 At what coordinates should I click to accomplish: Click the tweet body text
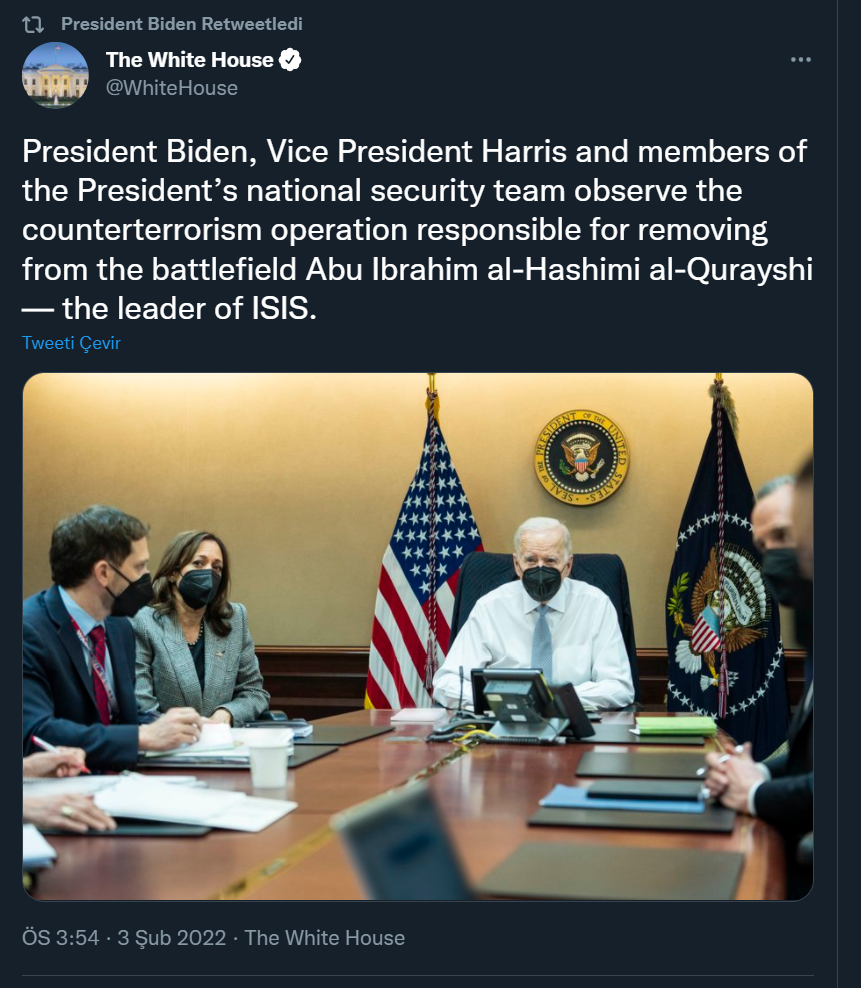click(417, 230)
